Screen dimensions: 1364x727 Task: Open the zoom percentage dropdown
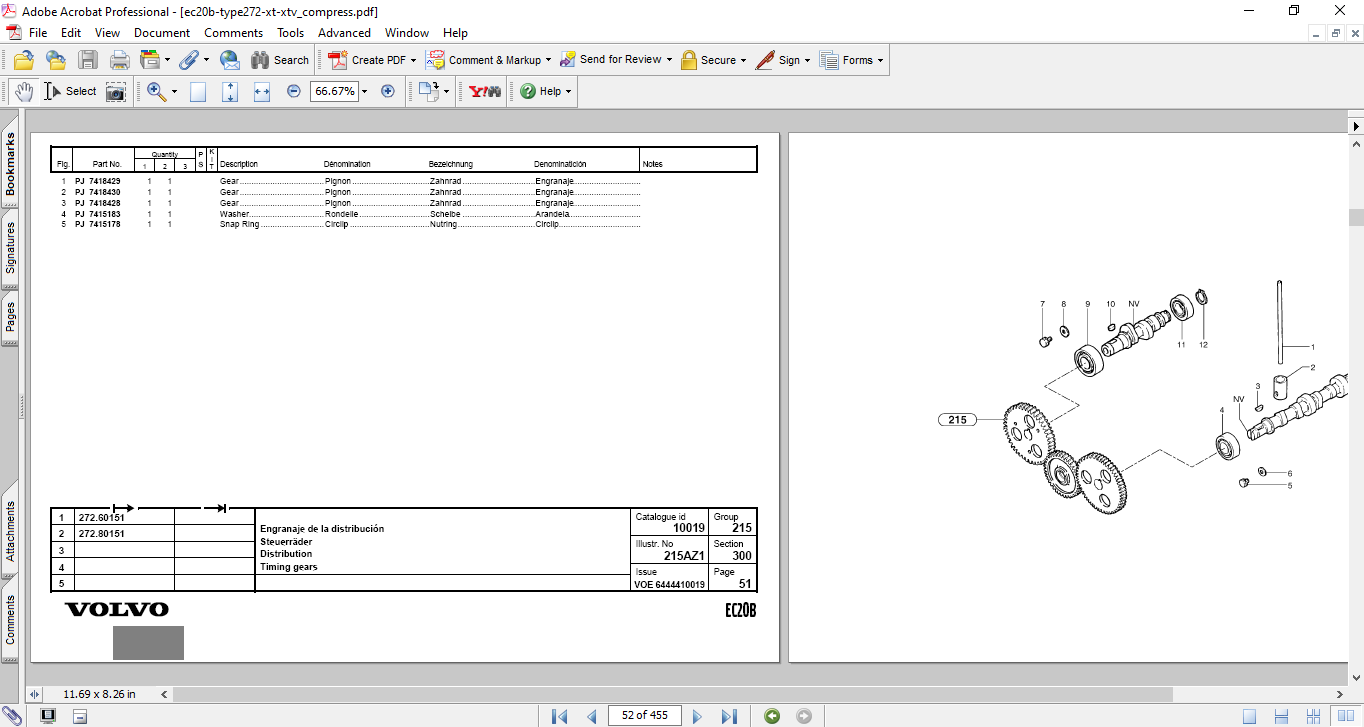(364, 91)
